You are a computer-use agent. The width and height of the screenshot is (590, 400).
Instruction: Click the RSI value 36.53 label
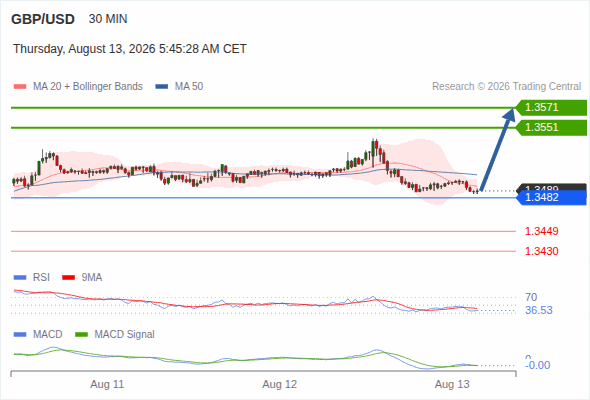[539, 310]
